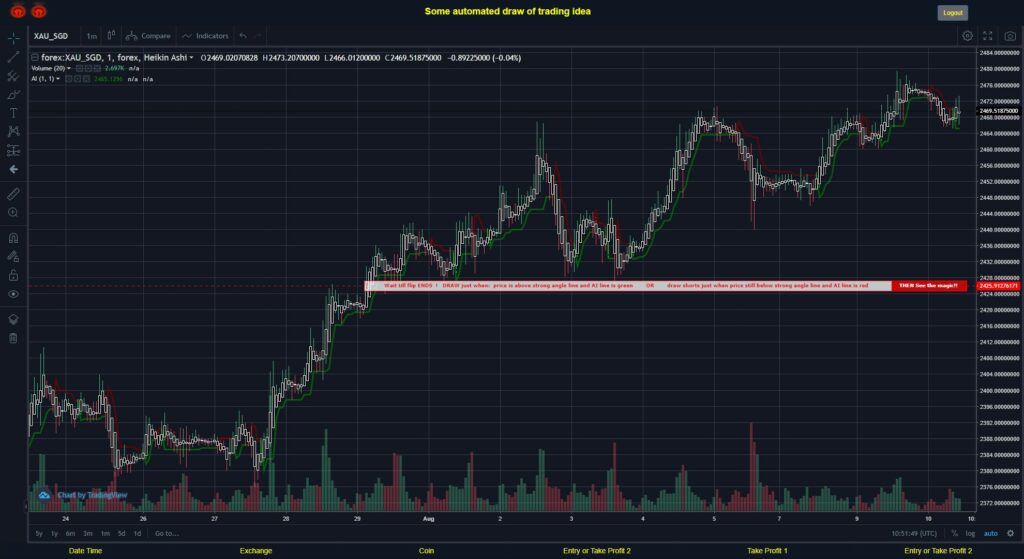Select the 1m time range
The image size is (1024, 559).
(x=105, y=534)
